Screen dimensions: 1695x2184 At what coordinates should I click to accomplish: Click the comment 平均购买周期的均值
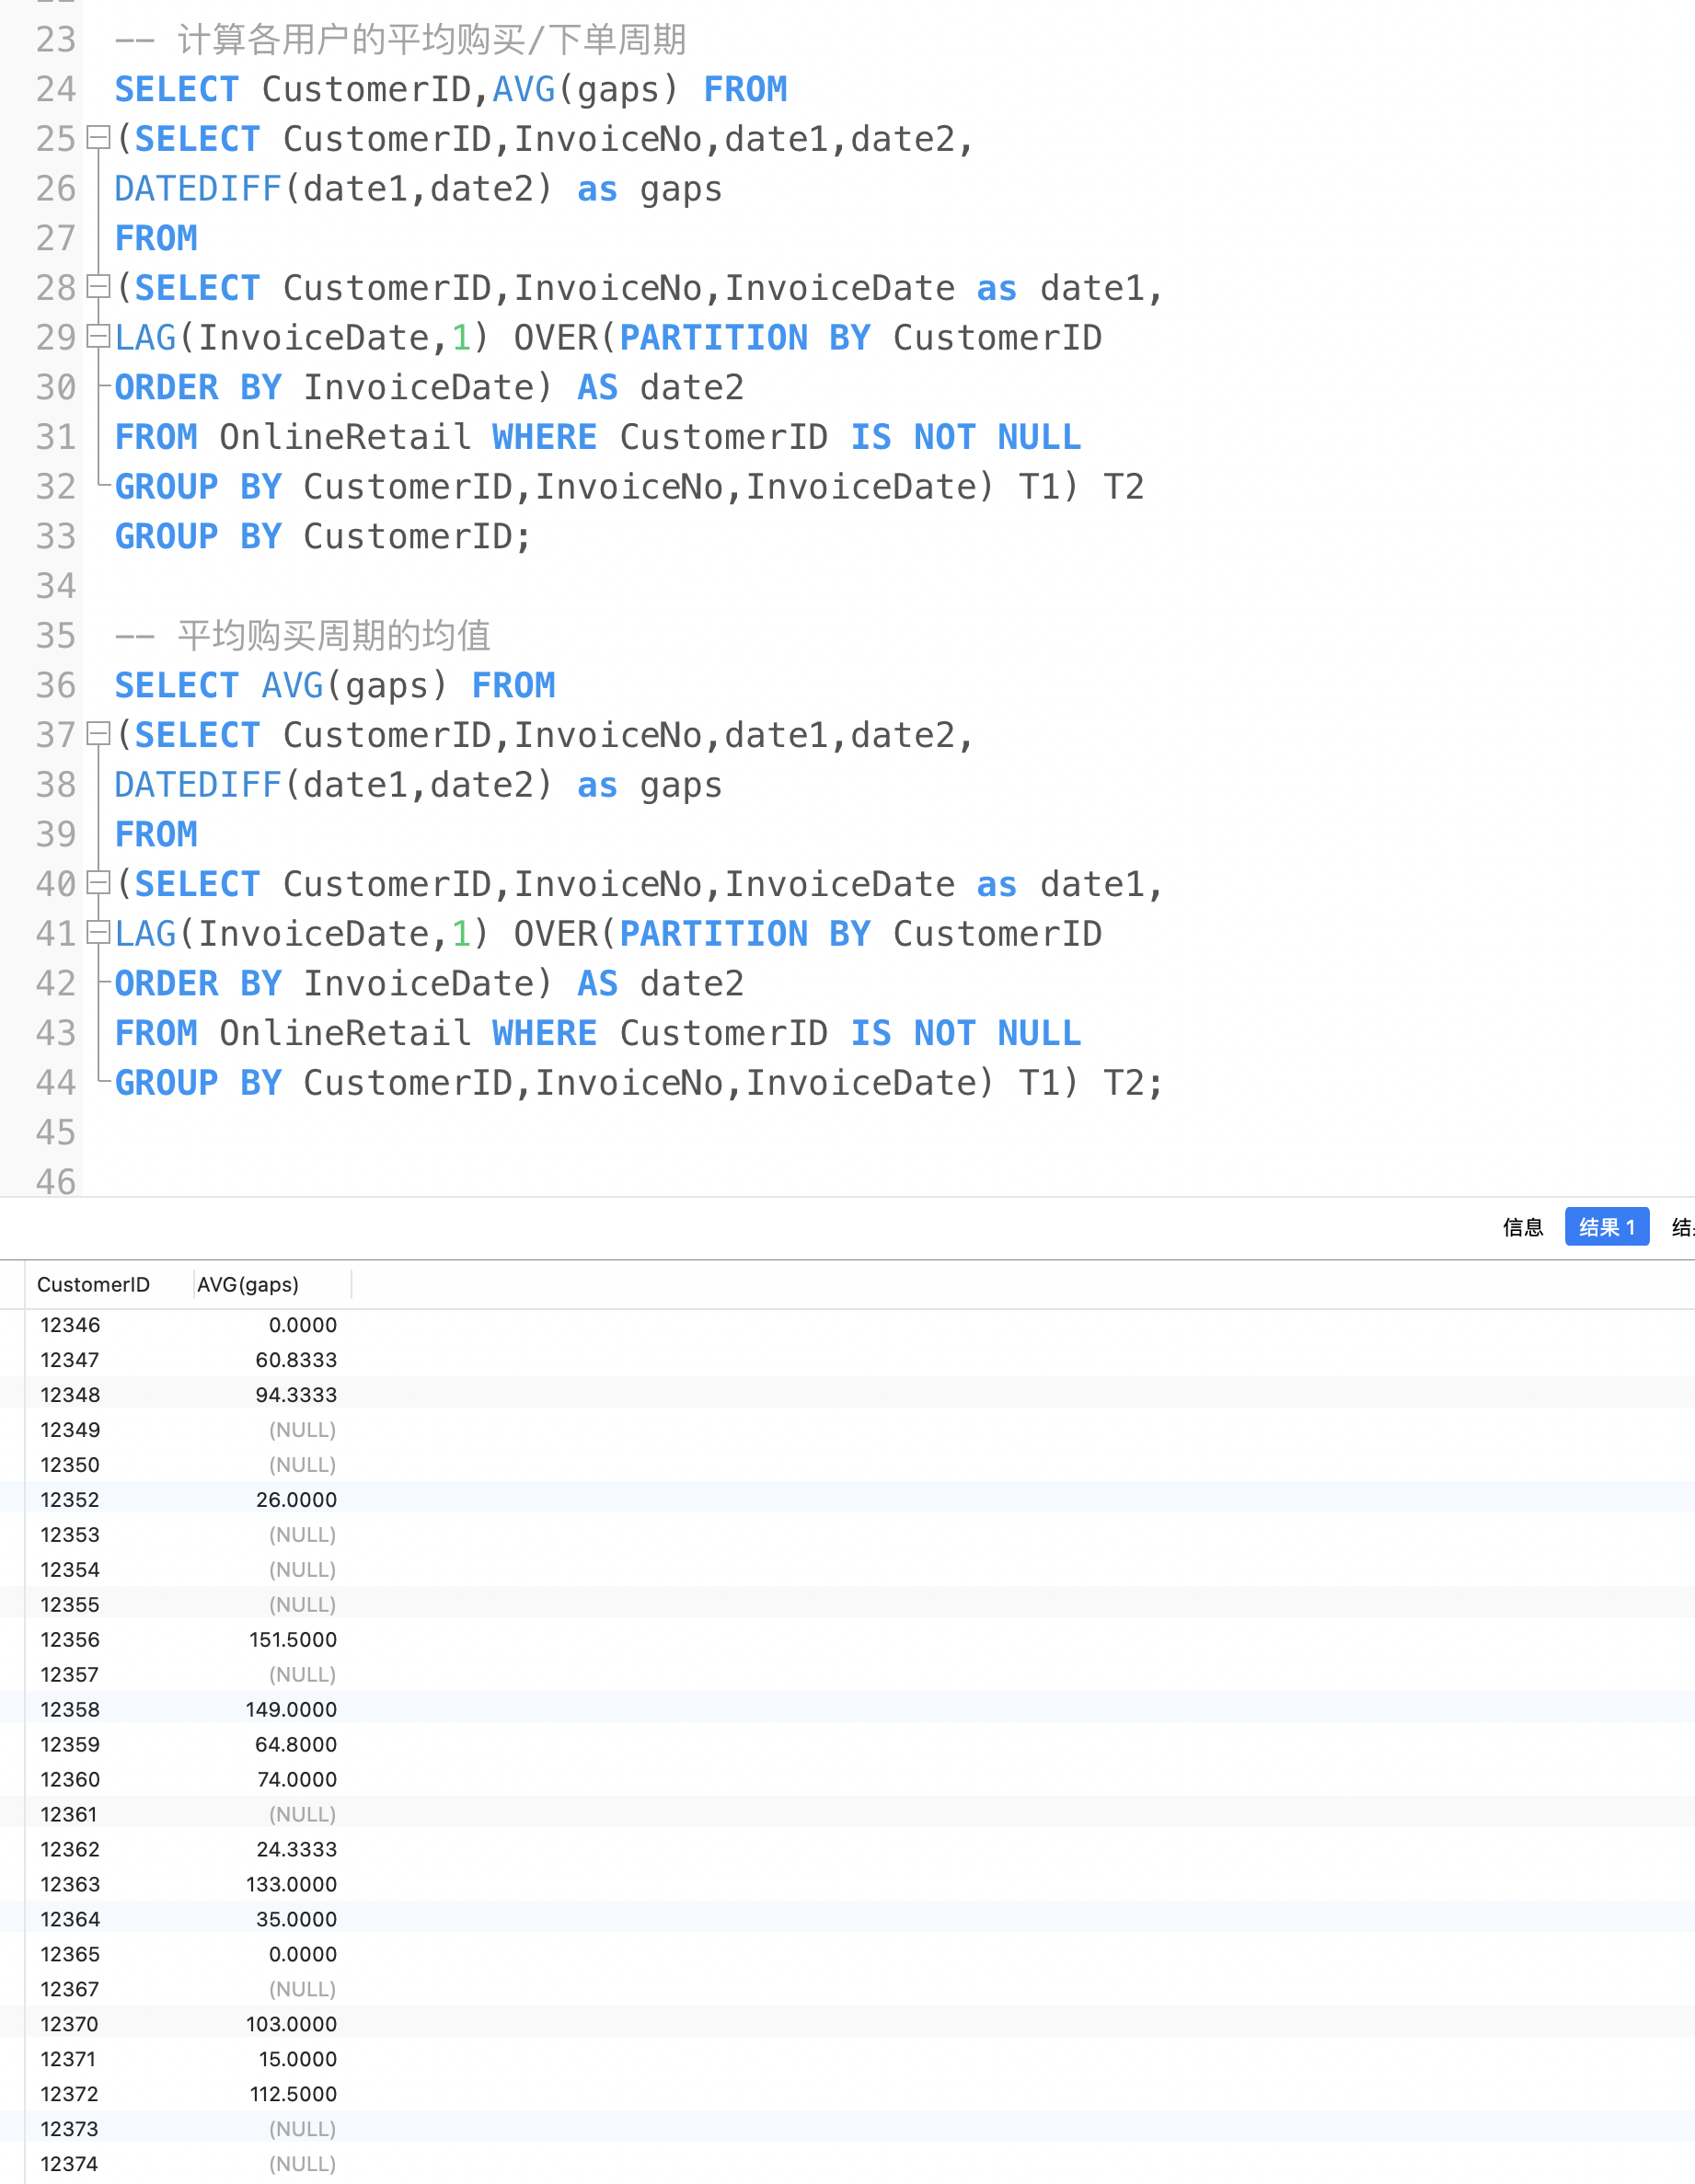coord(334,635)
